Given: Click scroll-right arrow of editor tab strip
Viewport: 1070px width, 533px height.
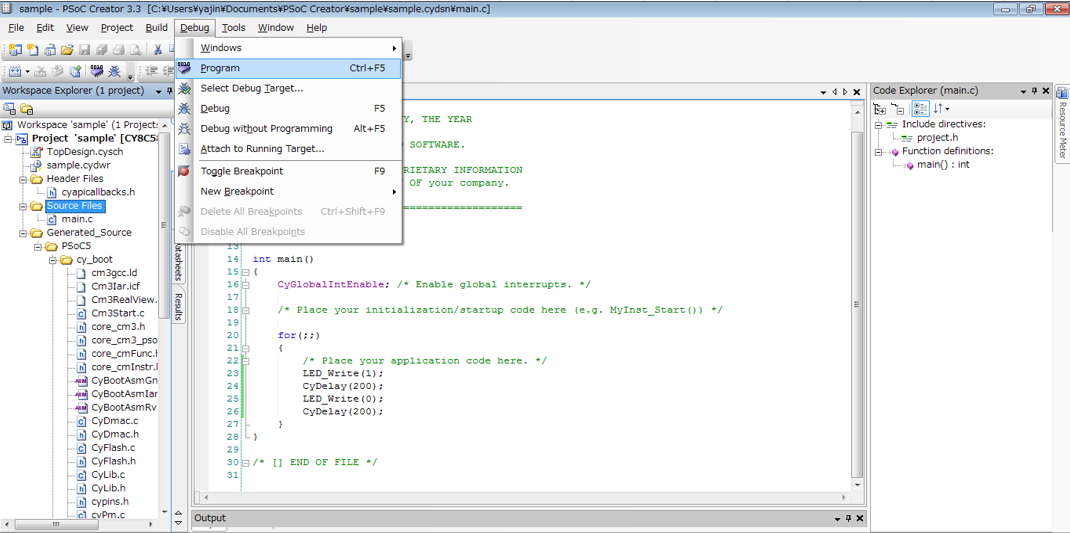Looking at the screenshot, I should 845,91.
